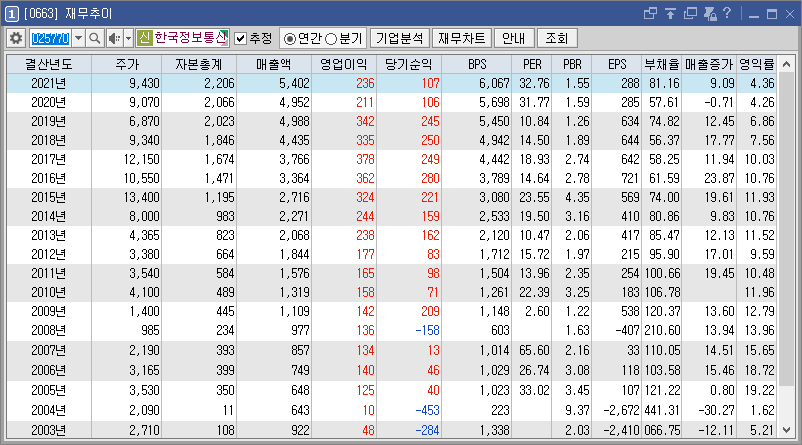This screenshot has width=802, height=445.
Task: Click EPS value -2,672 in 2004 row
Action: (621, 410)
